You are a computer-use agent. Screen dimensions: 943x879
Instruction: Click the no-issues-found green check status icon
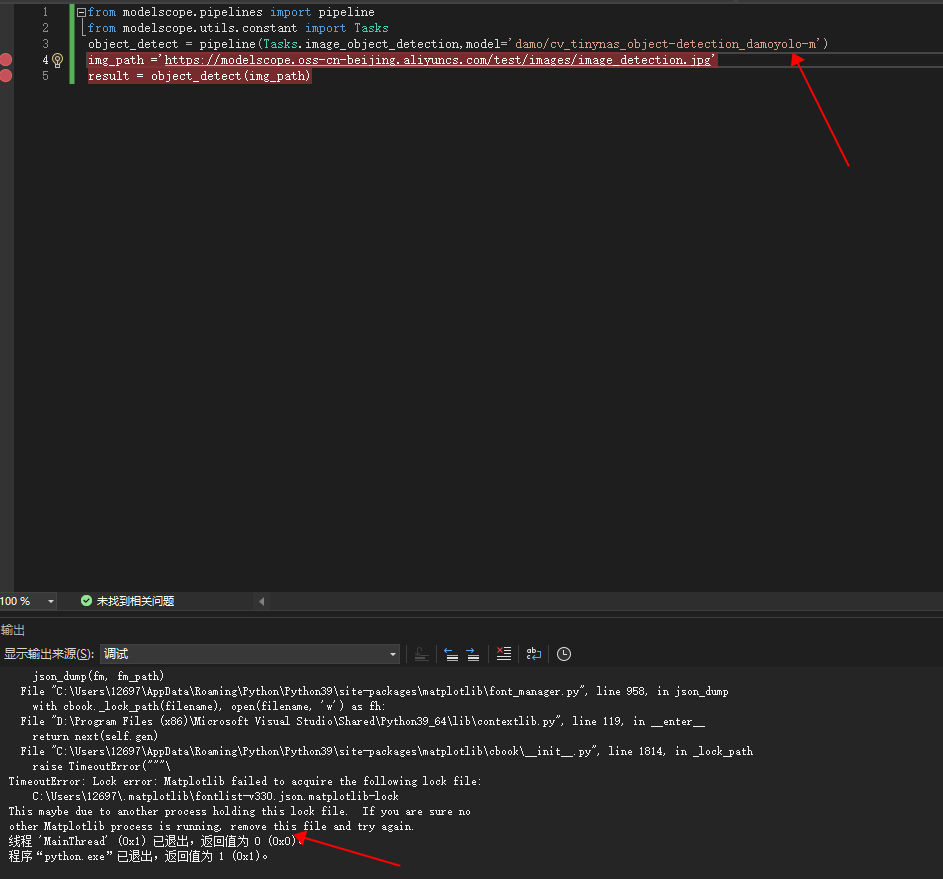(x=86, y=601)
